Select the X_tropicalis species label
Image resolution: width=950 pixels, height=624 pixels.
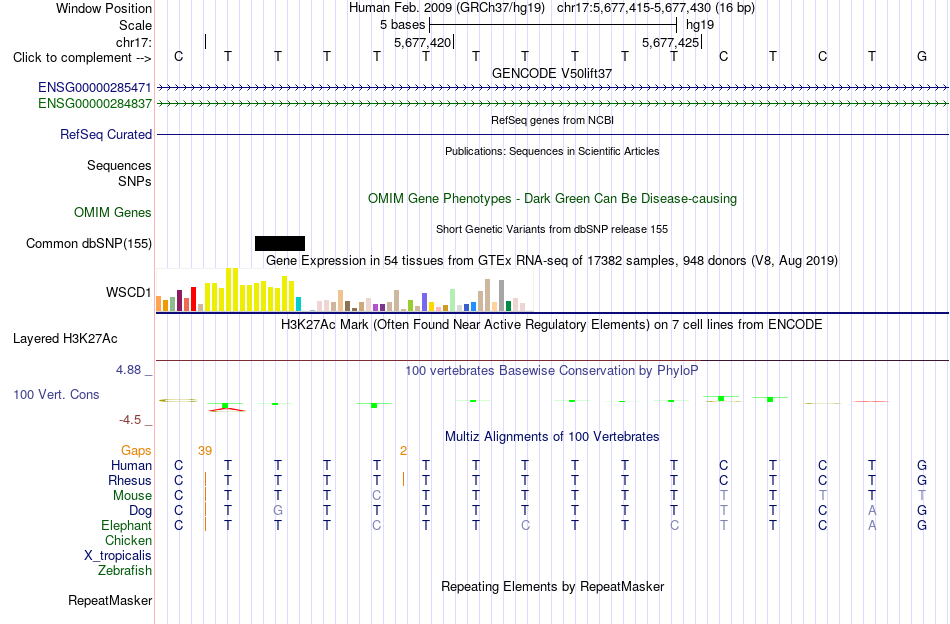(118, 556)
